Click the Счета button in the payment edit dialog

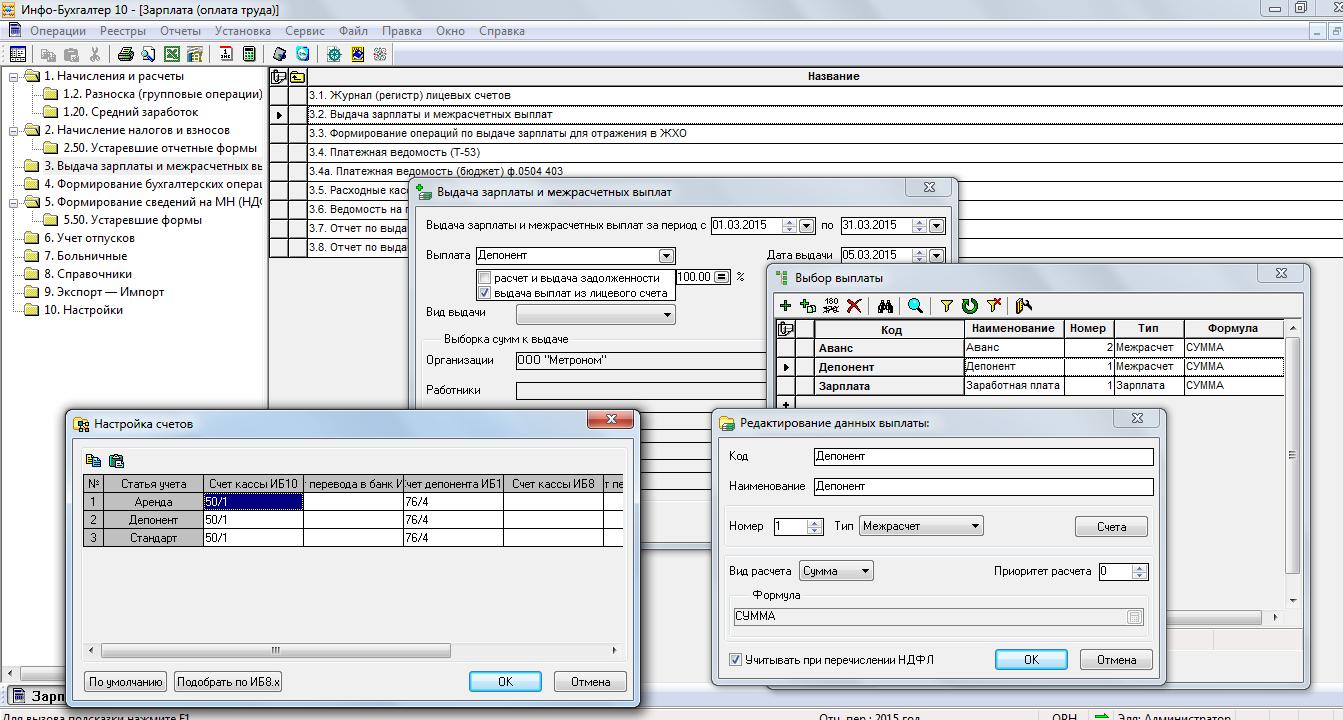pyautogui.click(x=1111, y=527)
